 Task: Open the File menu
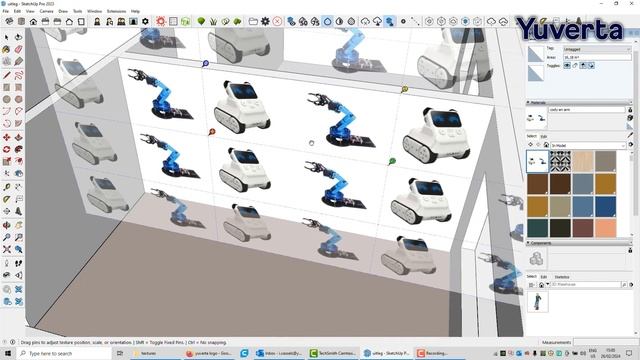click(6, 11)
